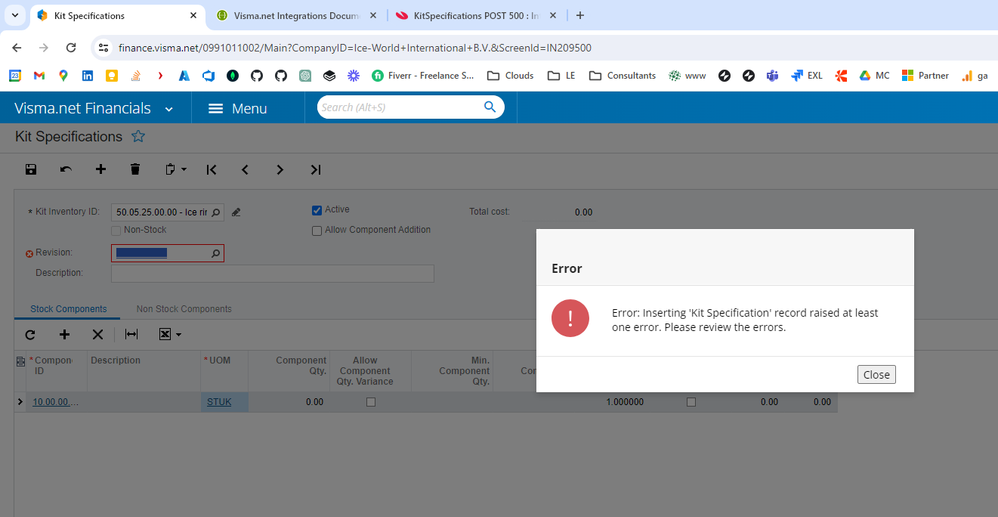Open the Fiverr bookmark
The image size is (998, 517).
(423, 76)
